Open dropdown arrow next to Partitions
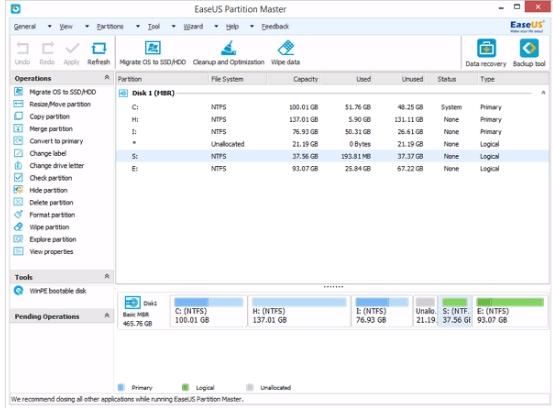Screen dimensions: 553x408 (138, 26)
